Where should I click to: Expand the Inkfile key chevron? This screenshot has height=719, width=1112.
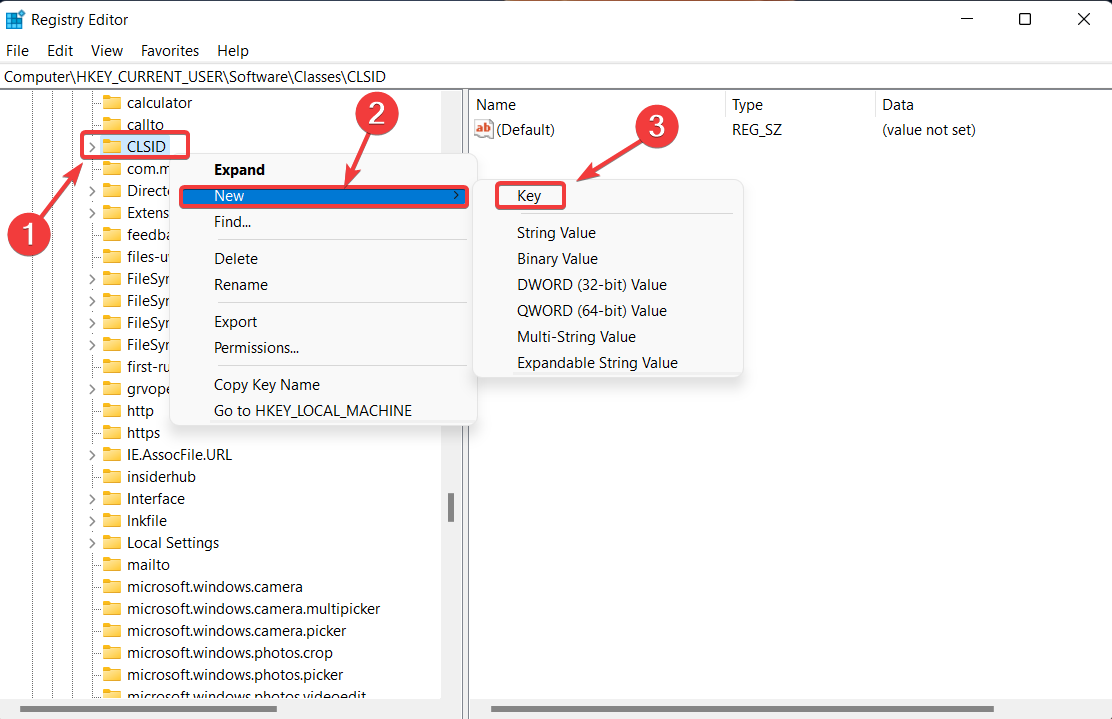(x=91, y=521)
